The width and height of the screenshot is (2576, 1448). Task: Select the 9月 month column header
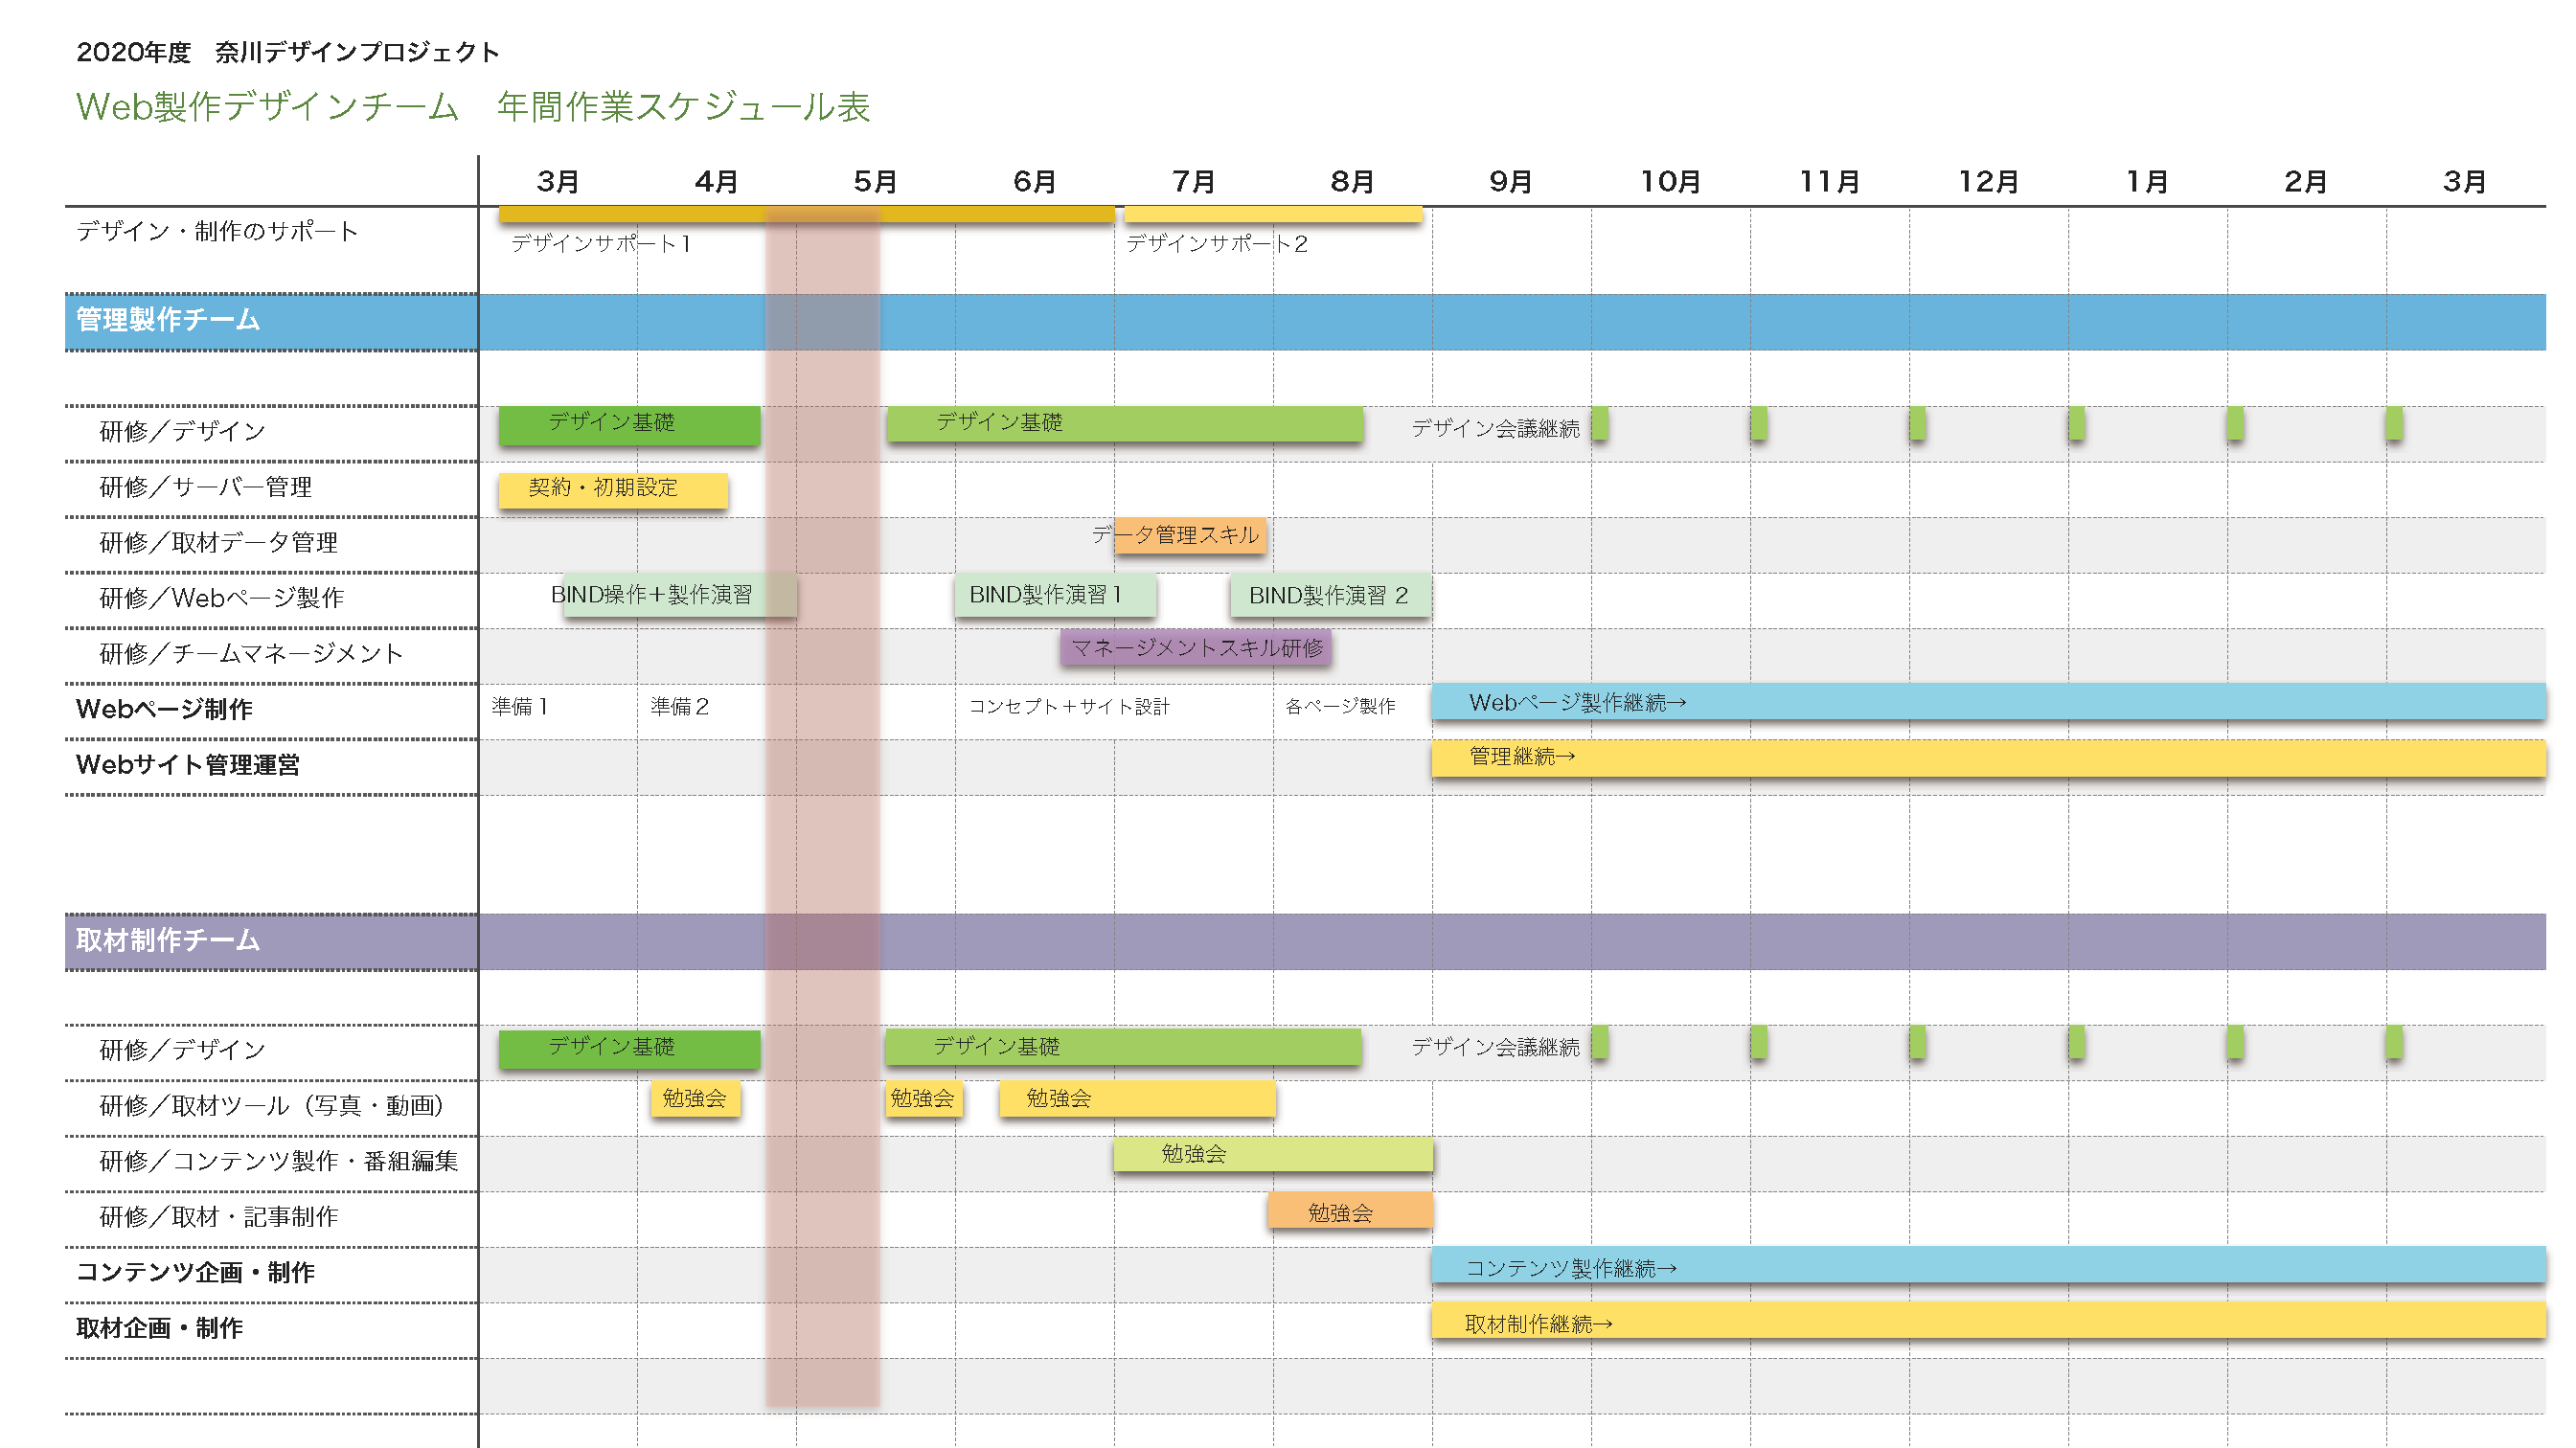point(1510,182)
